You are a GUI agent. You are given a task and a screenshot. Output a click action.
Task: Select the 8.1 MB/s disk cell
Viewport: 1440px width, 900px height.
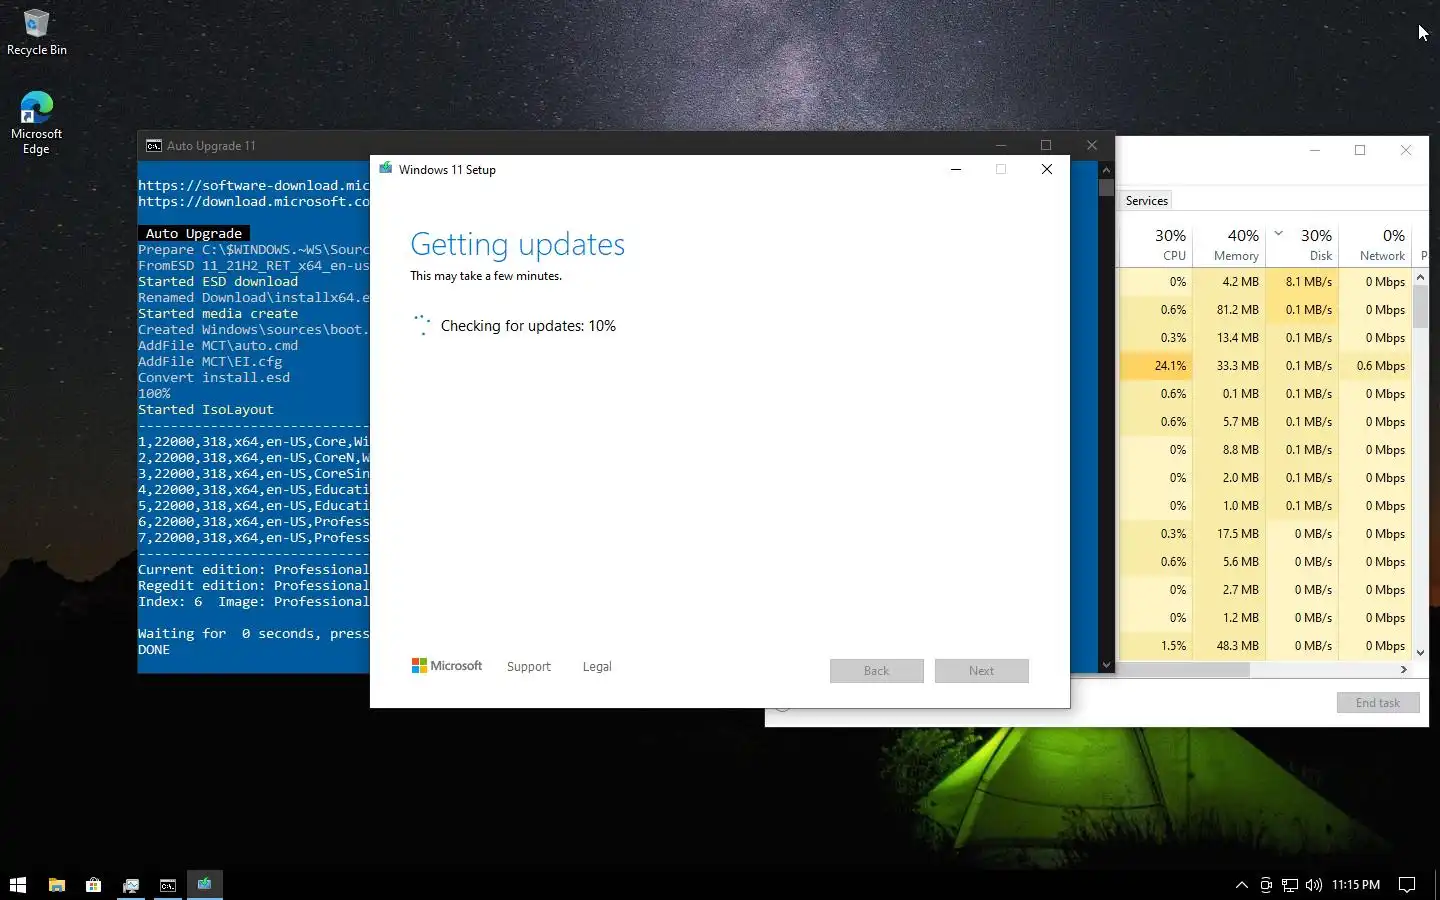coord(1302,282)
